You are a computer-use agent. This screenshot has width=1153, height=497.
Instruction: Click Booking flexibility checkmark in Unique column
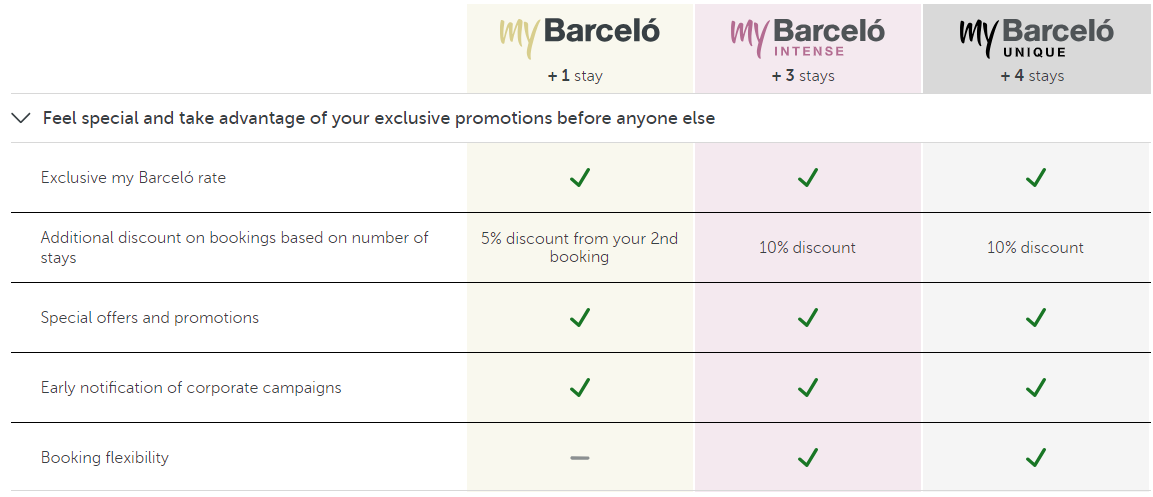(1036, 458)
